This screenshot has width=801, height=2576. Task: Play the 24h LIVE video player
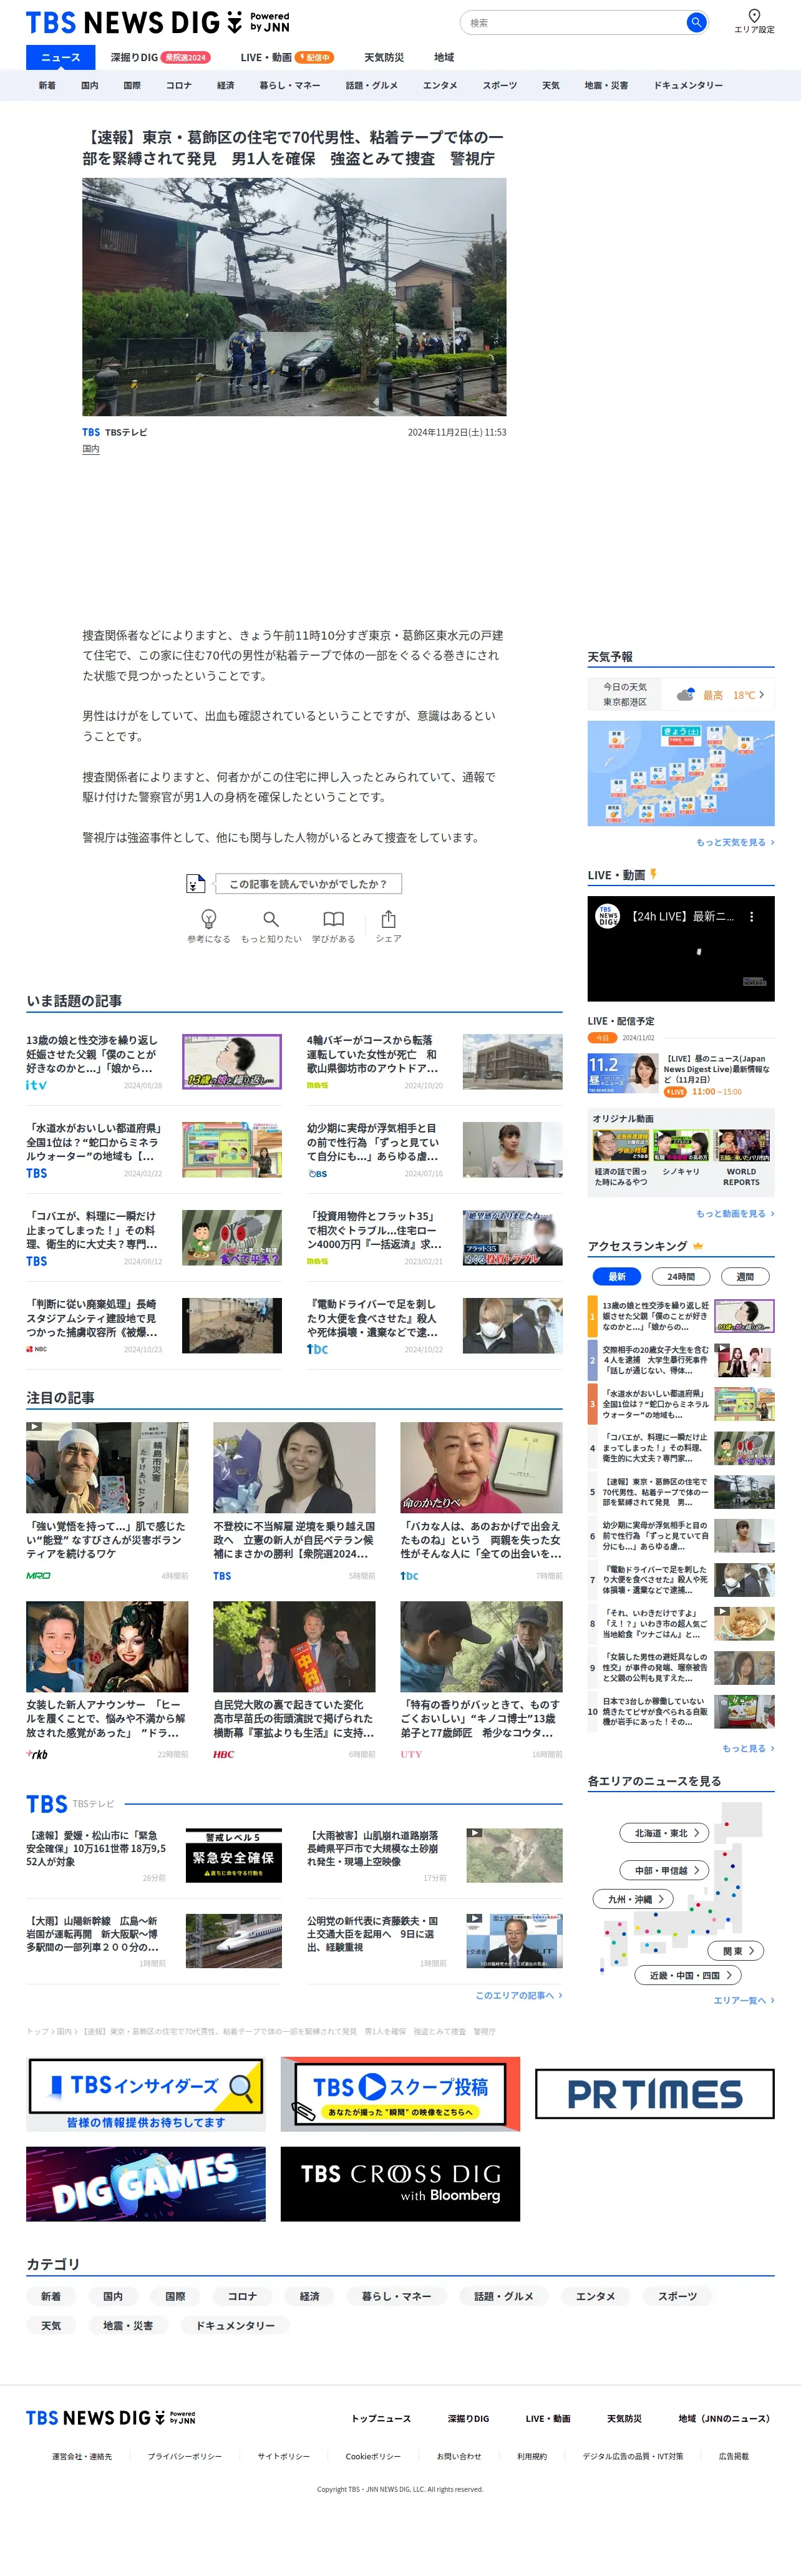pos(681,949)
